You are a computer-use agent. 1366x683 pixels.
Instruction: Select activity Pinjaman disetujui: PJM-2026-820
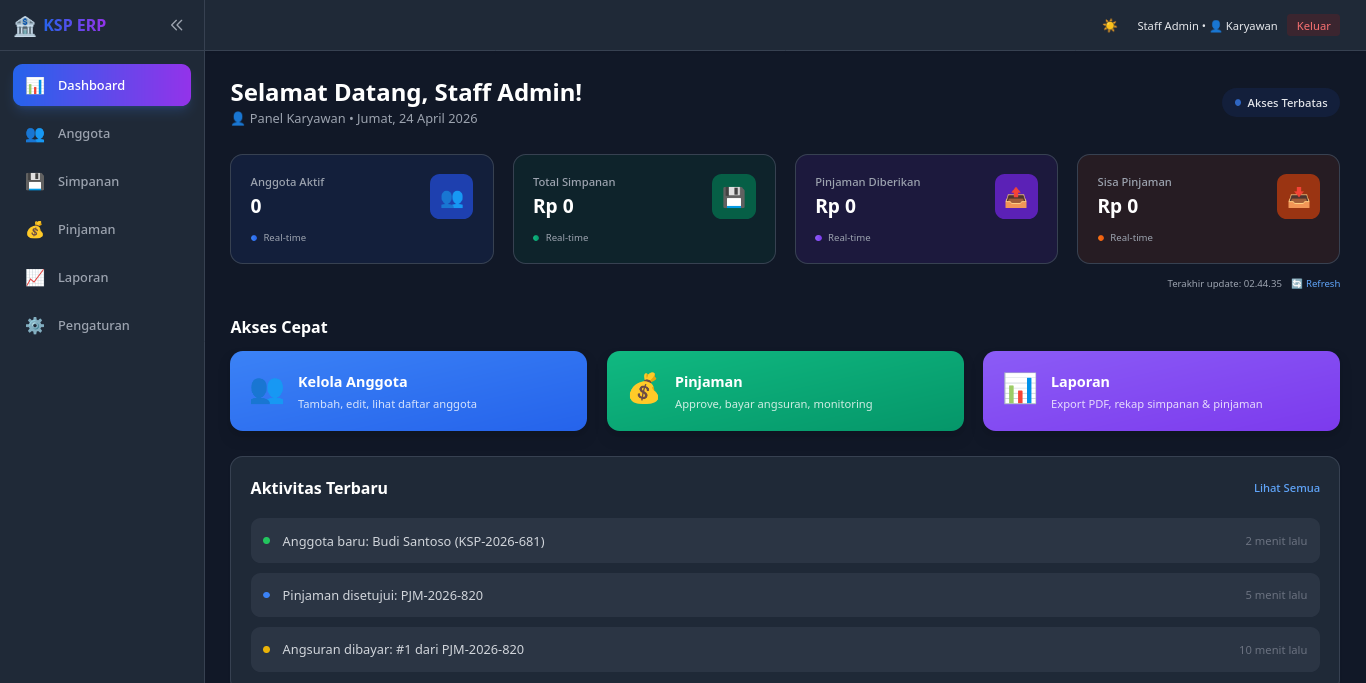[x=785, y=595]
